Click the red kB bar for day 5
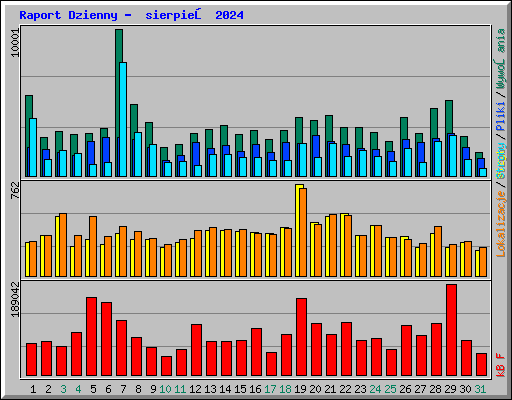512x400 pixels. click(x=92, y=337)
